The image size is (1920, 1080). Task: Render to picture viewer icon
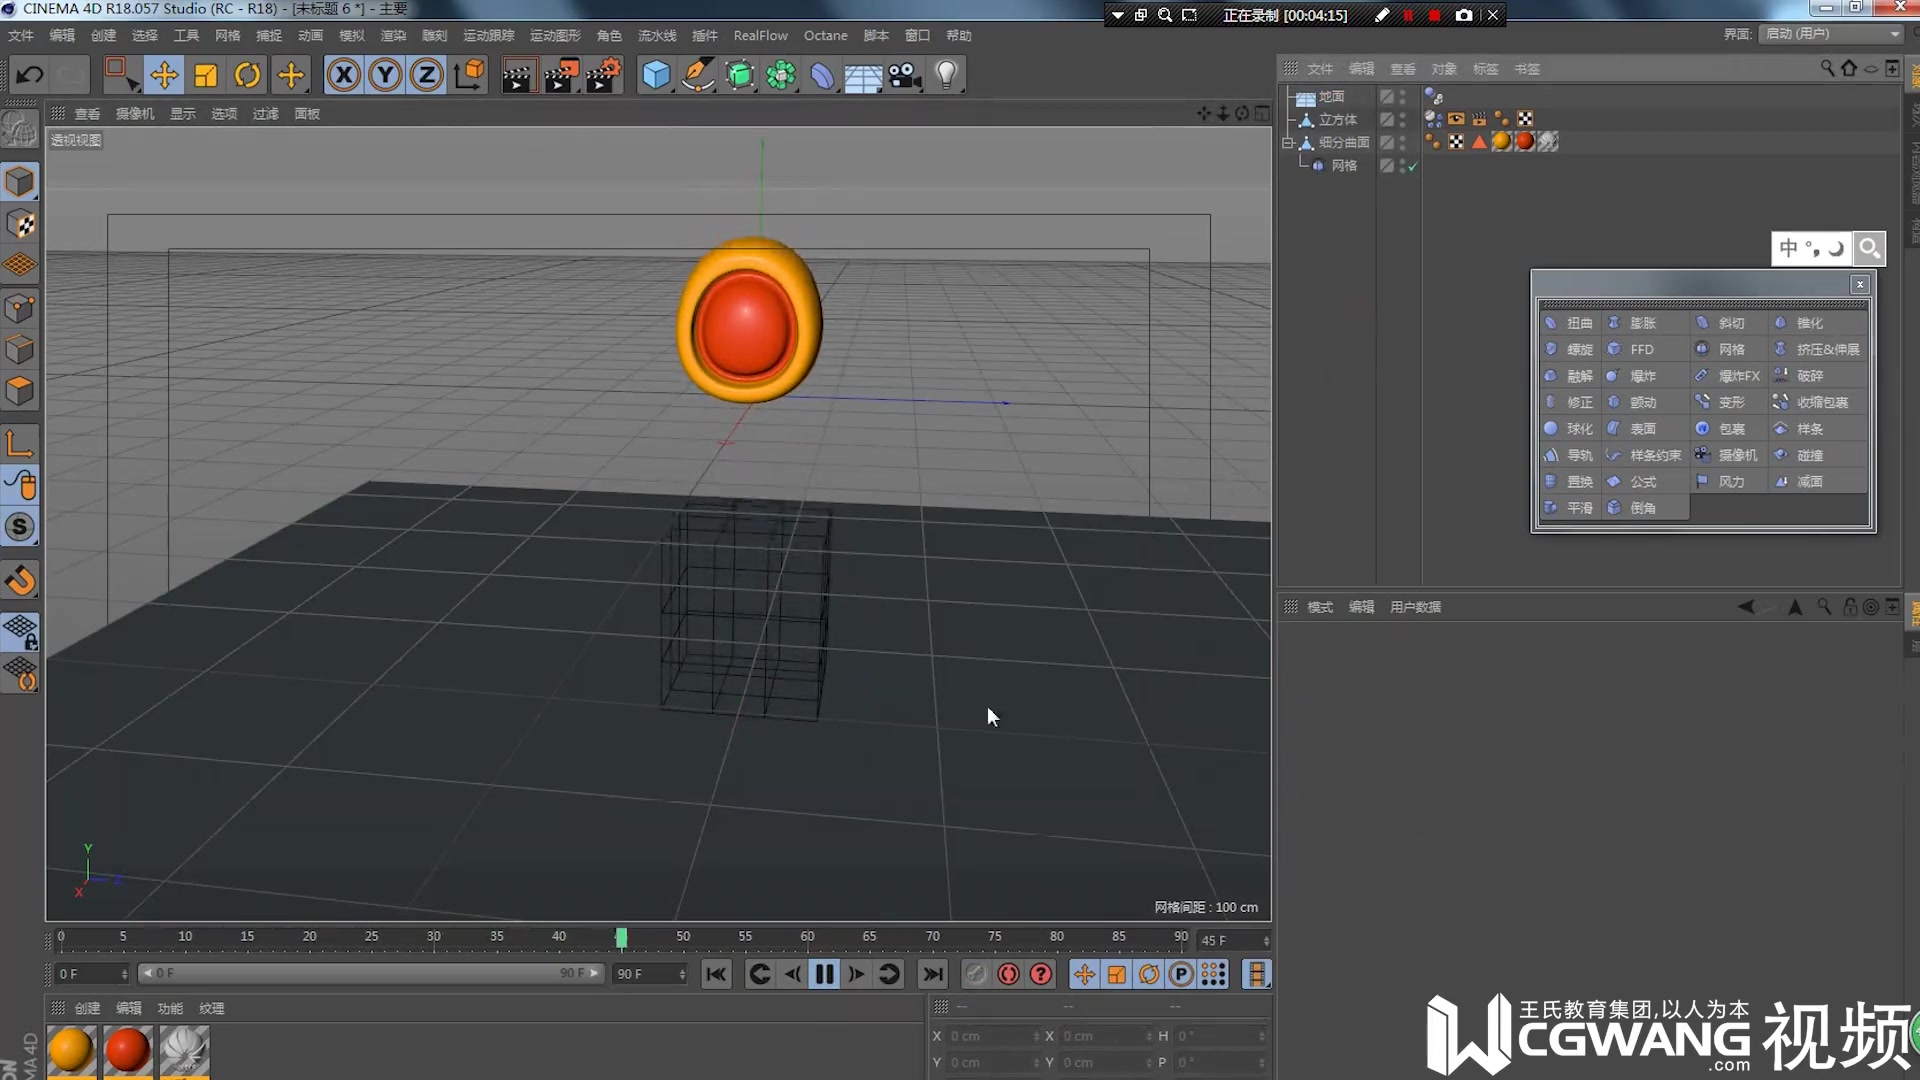pyautogui.click(x=561, y=75)
